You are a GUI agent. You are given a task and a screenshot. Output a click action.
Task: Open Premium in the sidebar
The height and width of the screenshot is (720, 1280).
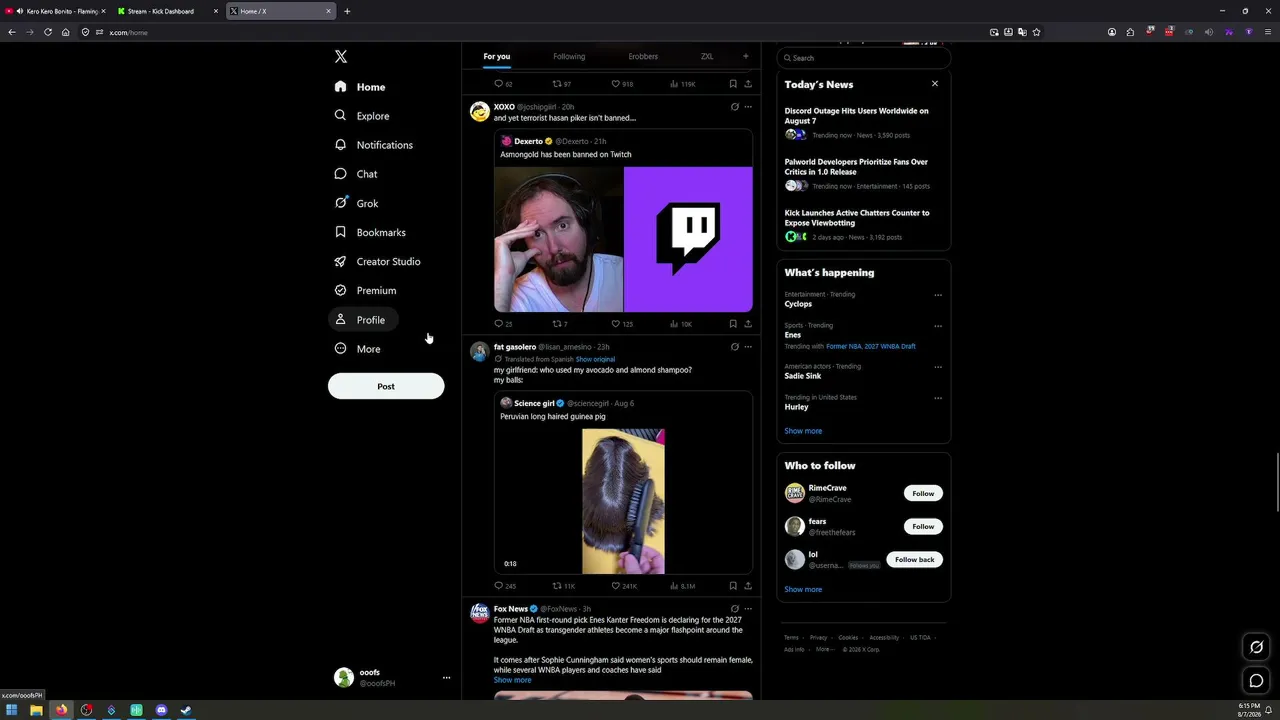click(366, 290)
